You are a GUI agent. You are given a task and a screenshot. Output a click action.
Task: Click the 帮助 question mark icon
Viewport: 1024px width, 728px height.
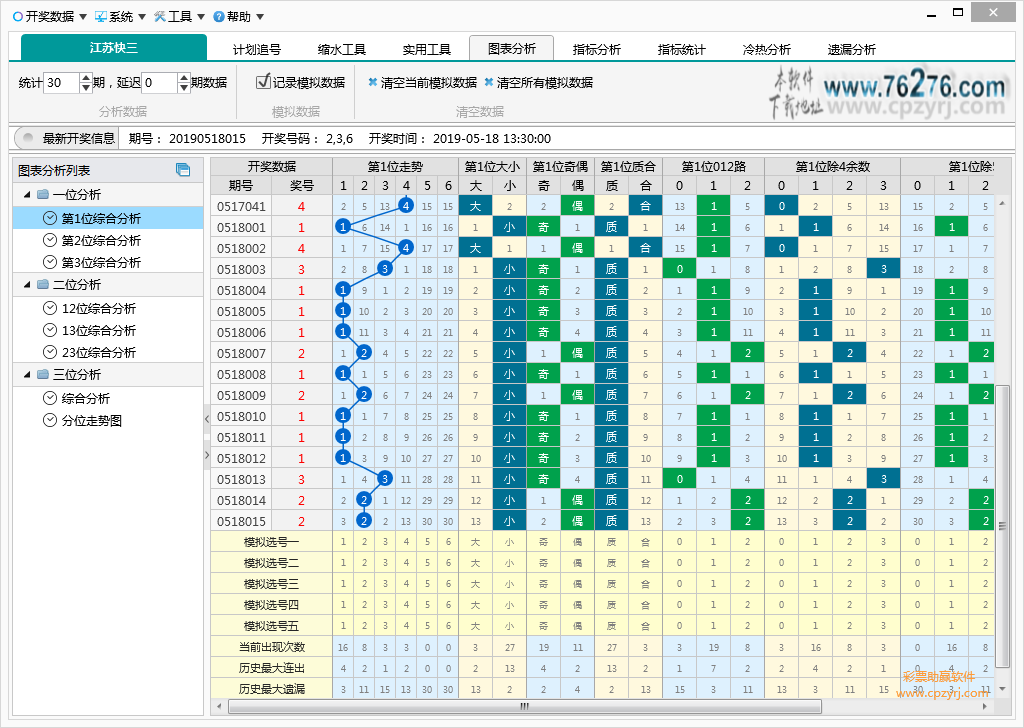(x=219, y=16)
